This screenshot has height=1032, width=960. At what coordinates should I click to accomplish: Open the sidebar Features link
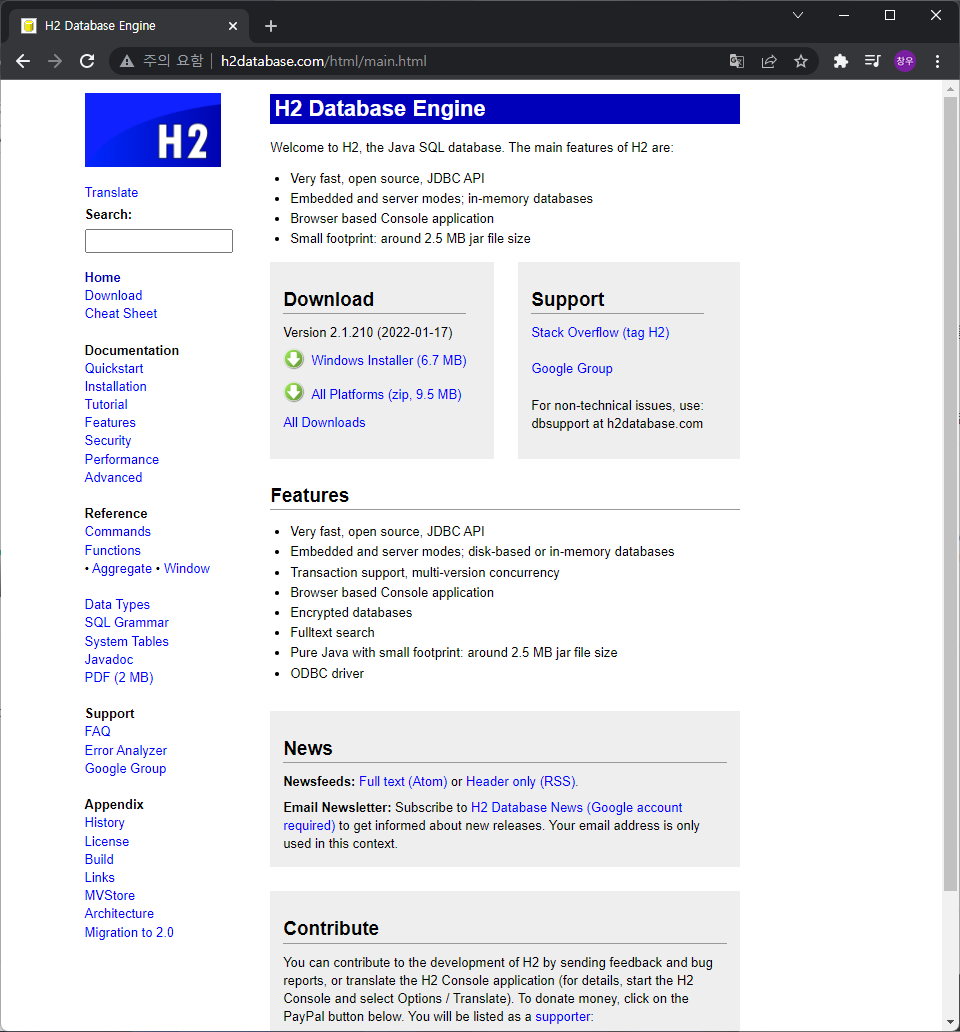point(110,423)
